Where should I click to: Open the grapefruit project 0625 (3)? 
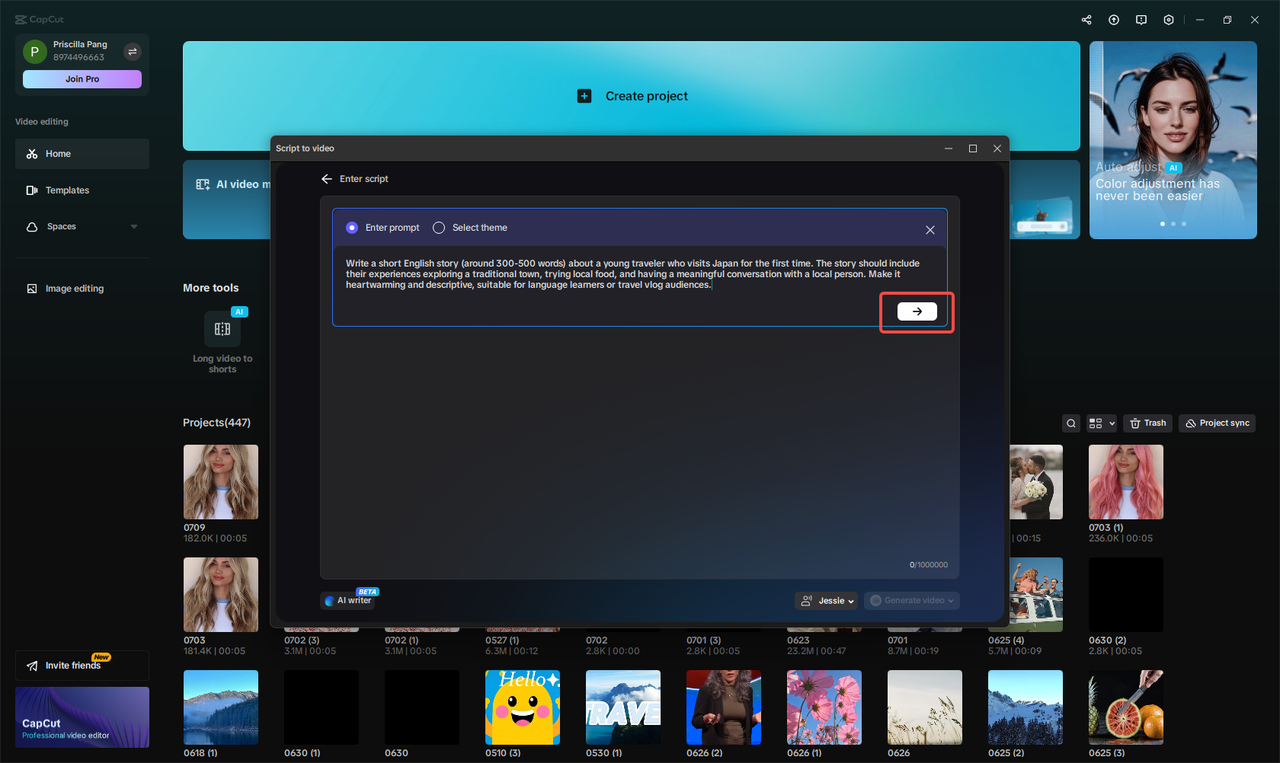tap(1126, 707)
